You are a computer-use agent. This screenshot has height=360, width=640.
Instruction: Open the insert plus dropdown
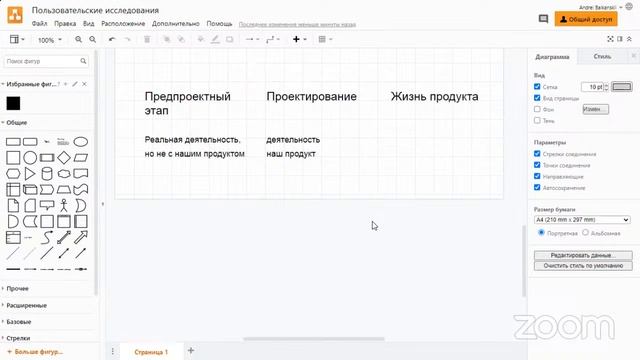(x=300, y=39)
